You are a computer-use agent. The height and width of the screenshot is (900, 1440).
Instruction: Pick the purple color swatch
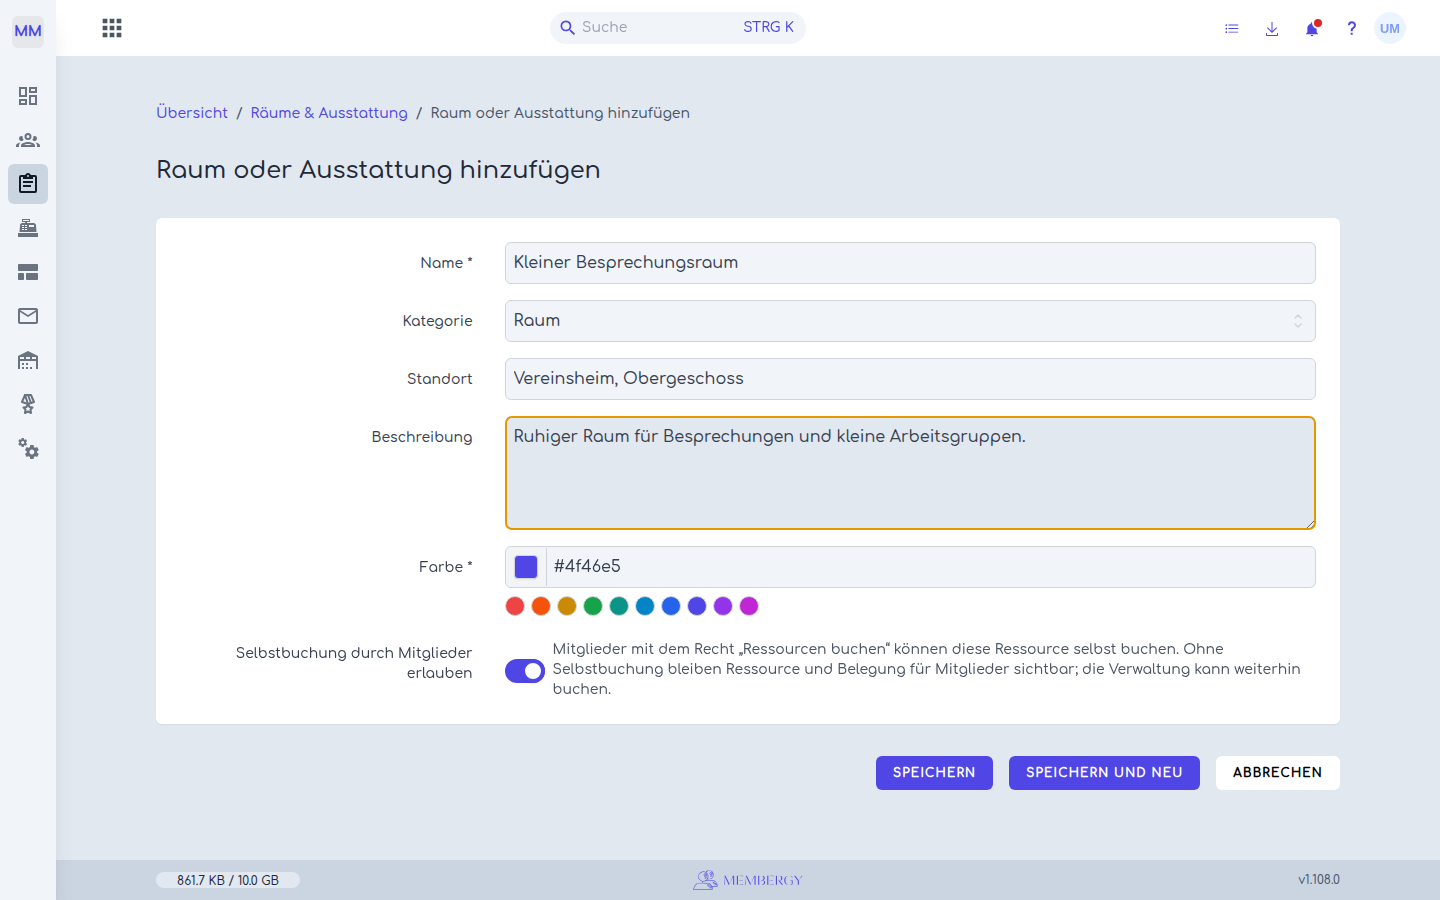(x=723, y=606)
